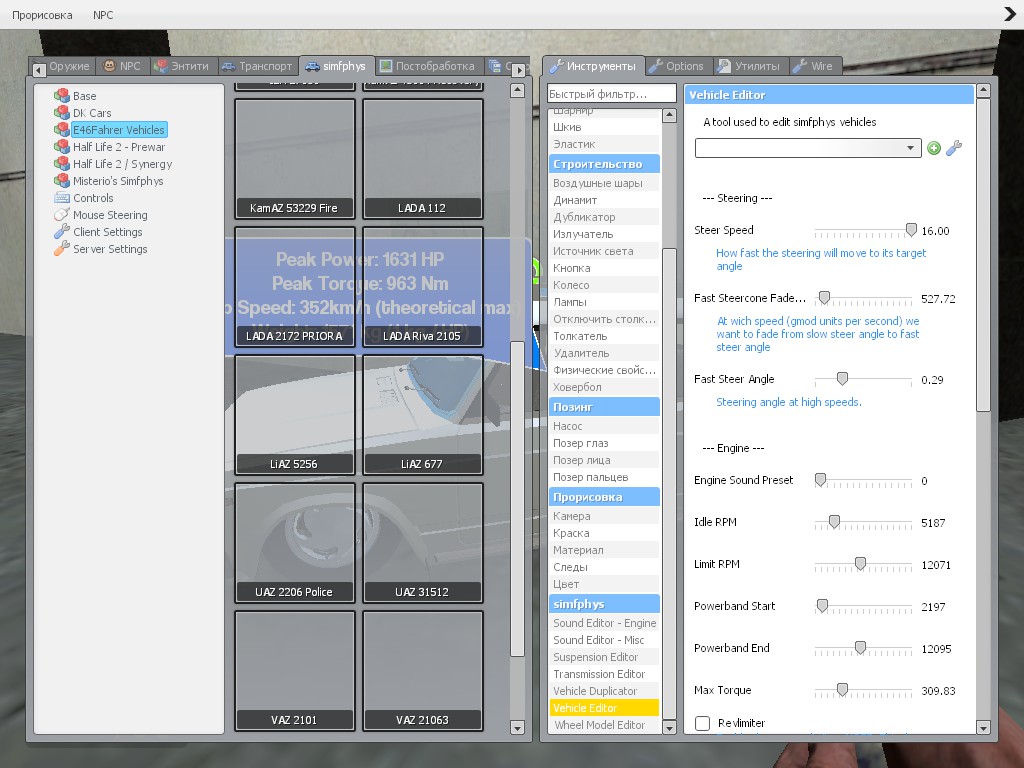Spawn the UAZ 2206 Police vehicle
This screenshot has height=768, width=1024.
pos(295,543)
